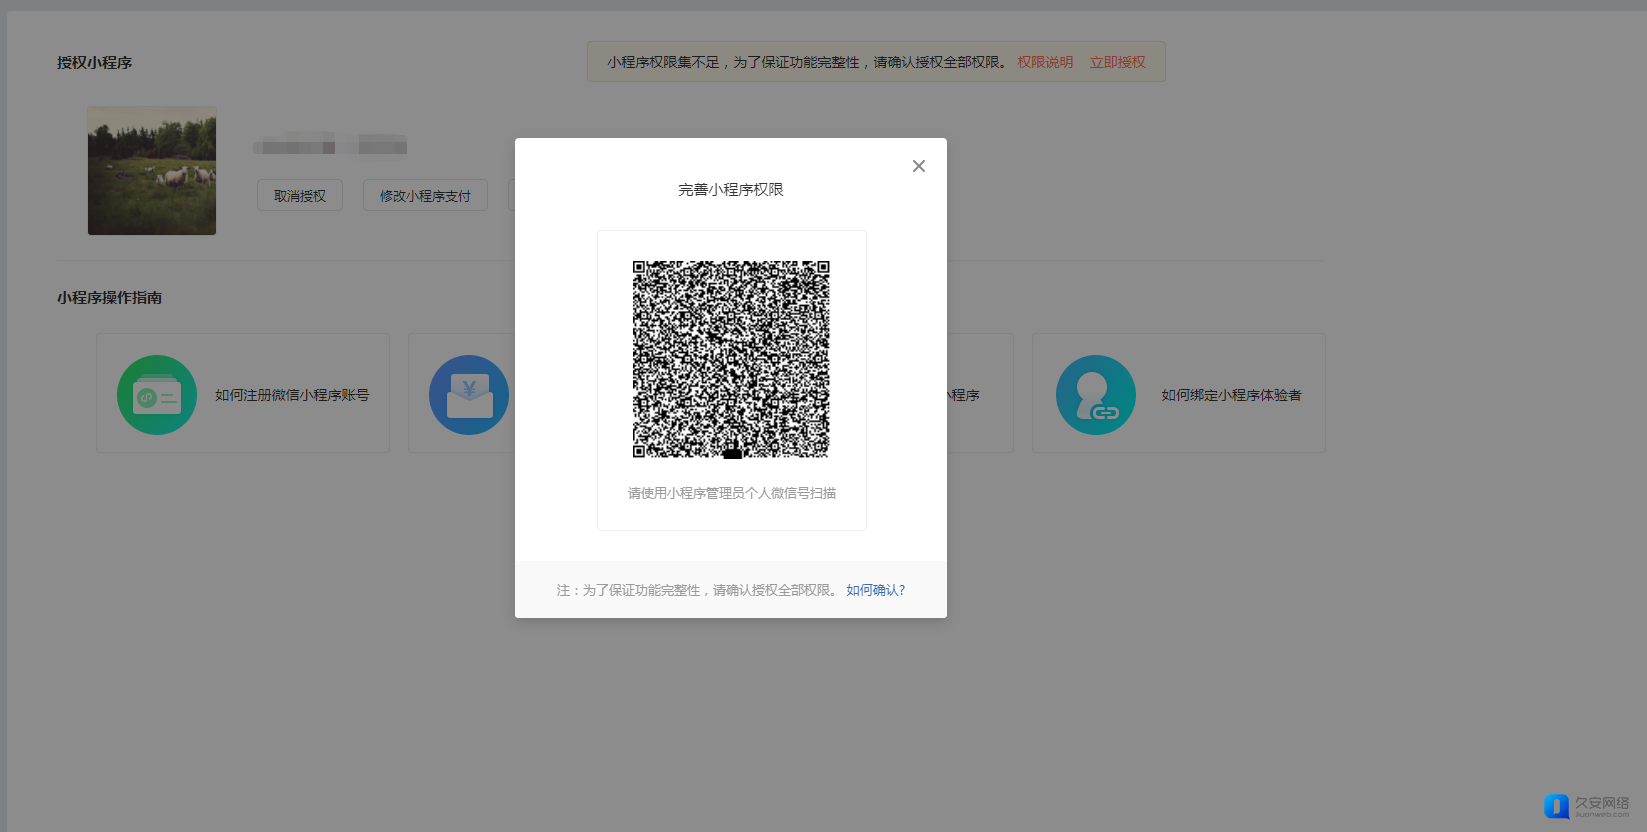Open the 如何注册微信小程序账号 guide text

point(292,395)
